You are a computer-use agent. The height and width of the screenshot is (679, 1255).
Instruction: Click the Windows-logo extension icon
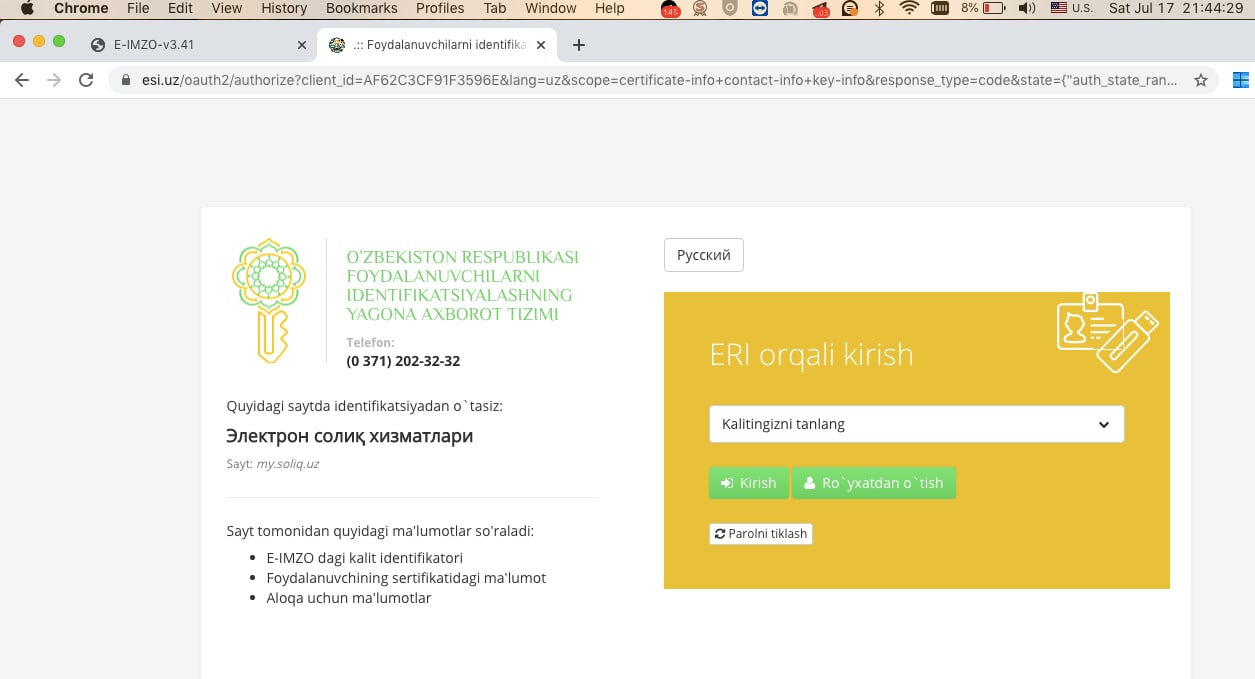[1241, 81]
